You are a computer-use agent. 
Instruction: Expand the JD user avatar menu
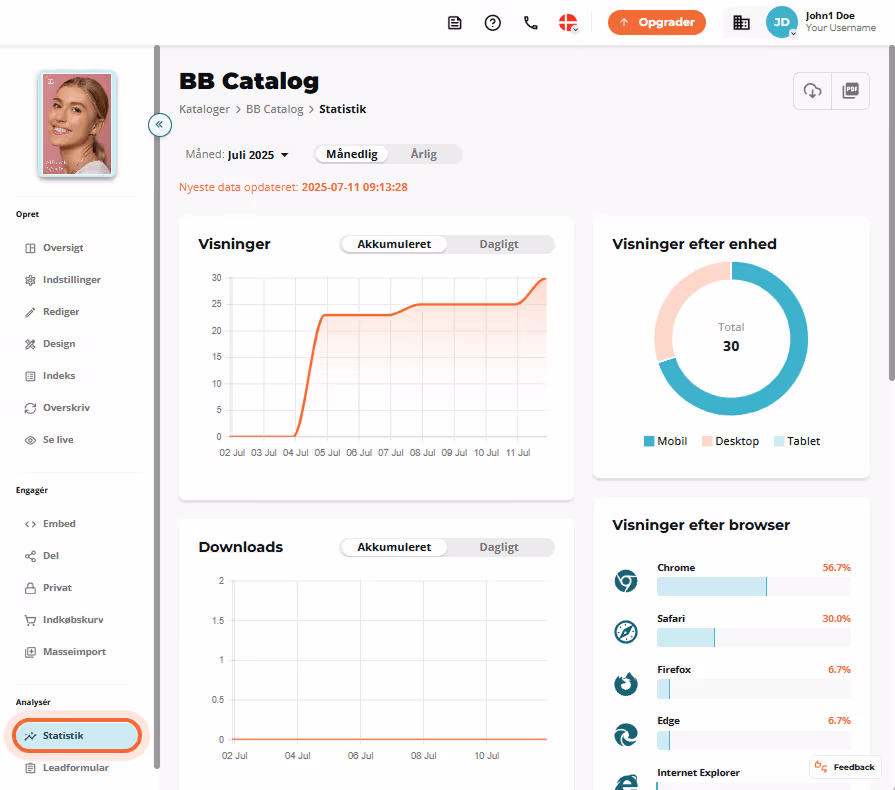[781, 22]
